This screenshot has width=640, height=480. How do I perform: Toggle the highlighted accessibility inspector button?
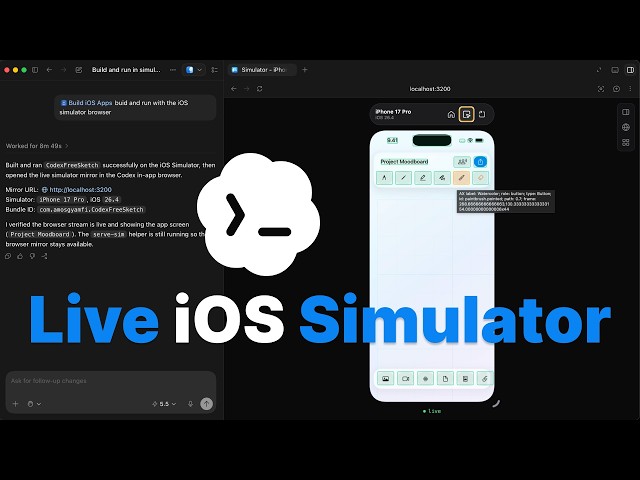(x=467, y=114)
